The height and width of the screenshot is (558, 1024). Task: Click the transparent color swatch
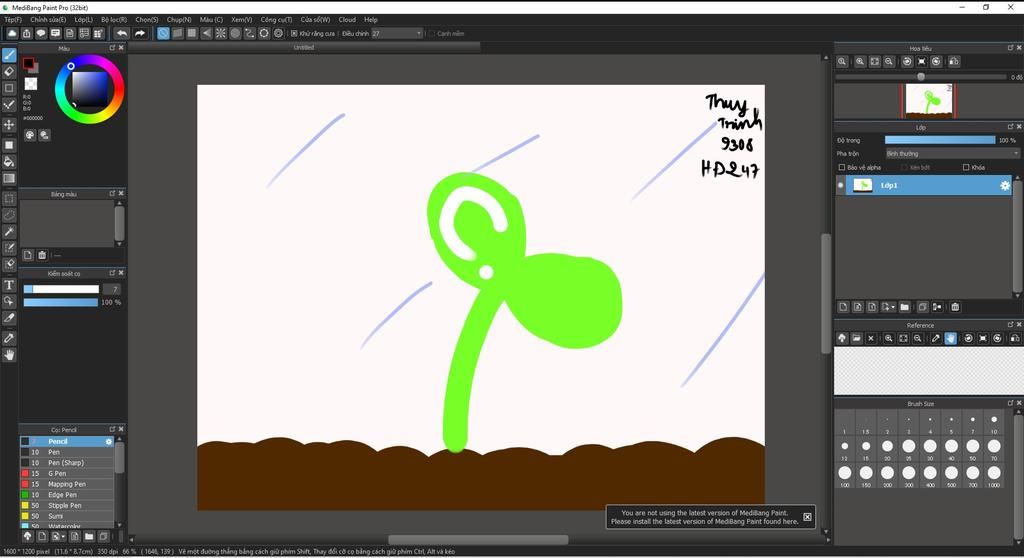(x=31, y=84)
